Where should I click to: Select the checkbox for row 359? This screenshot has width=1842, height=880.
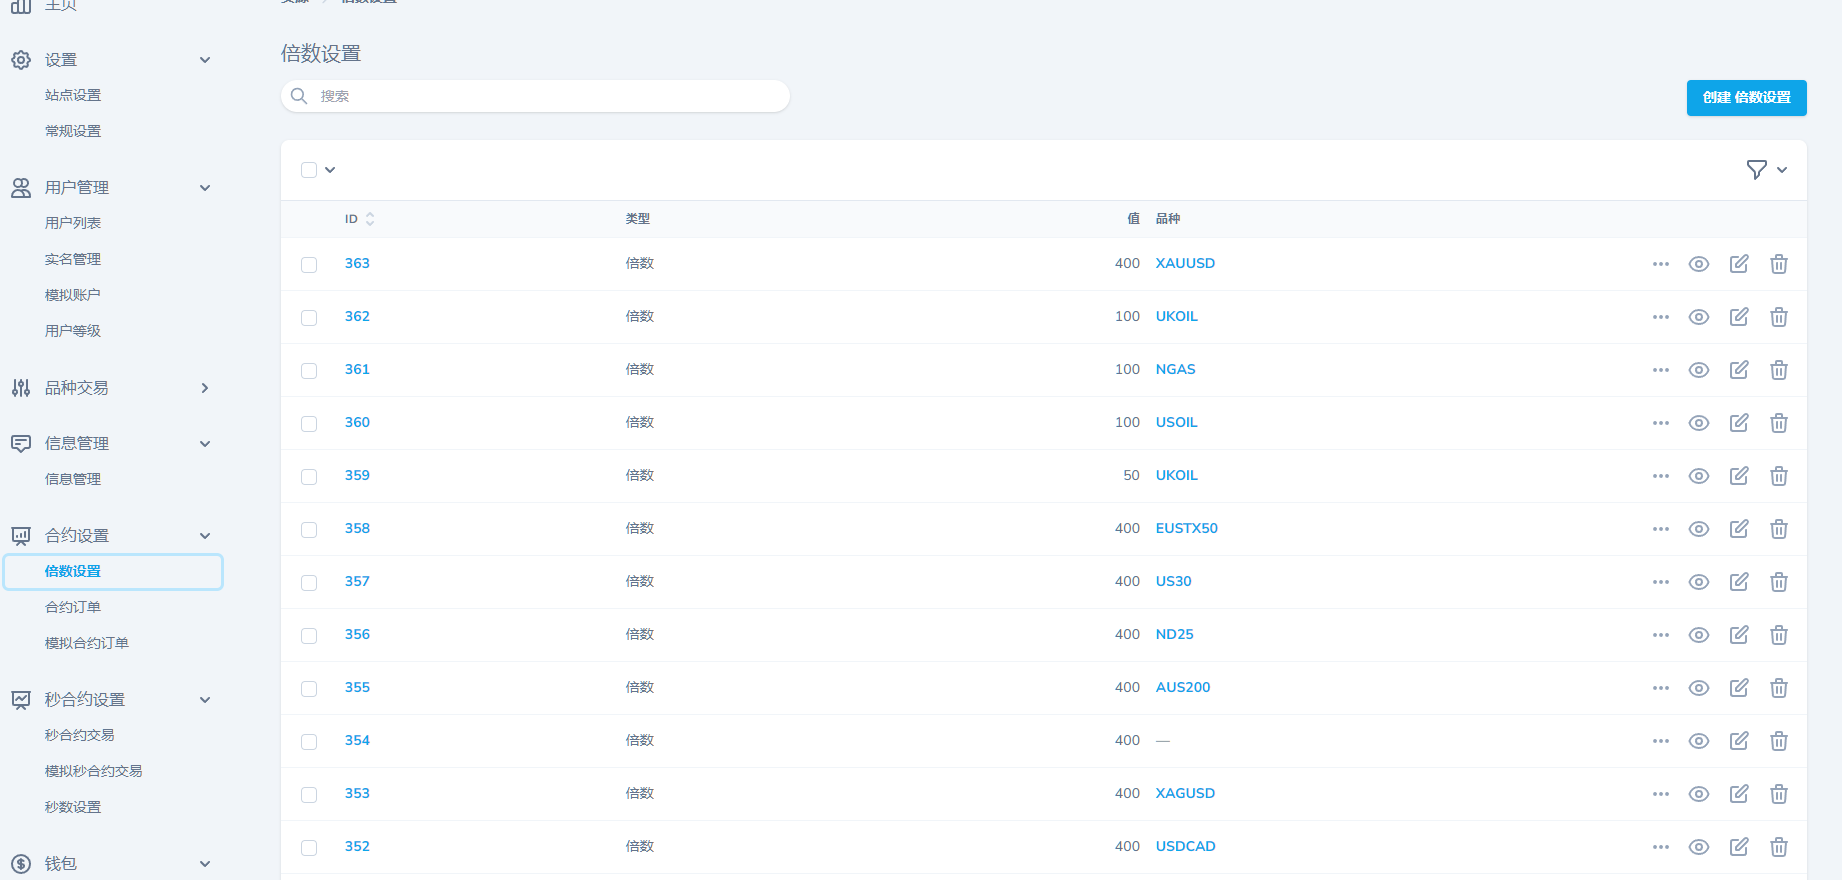[309, 477]
